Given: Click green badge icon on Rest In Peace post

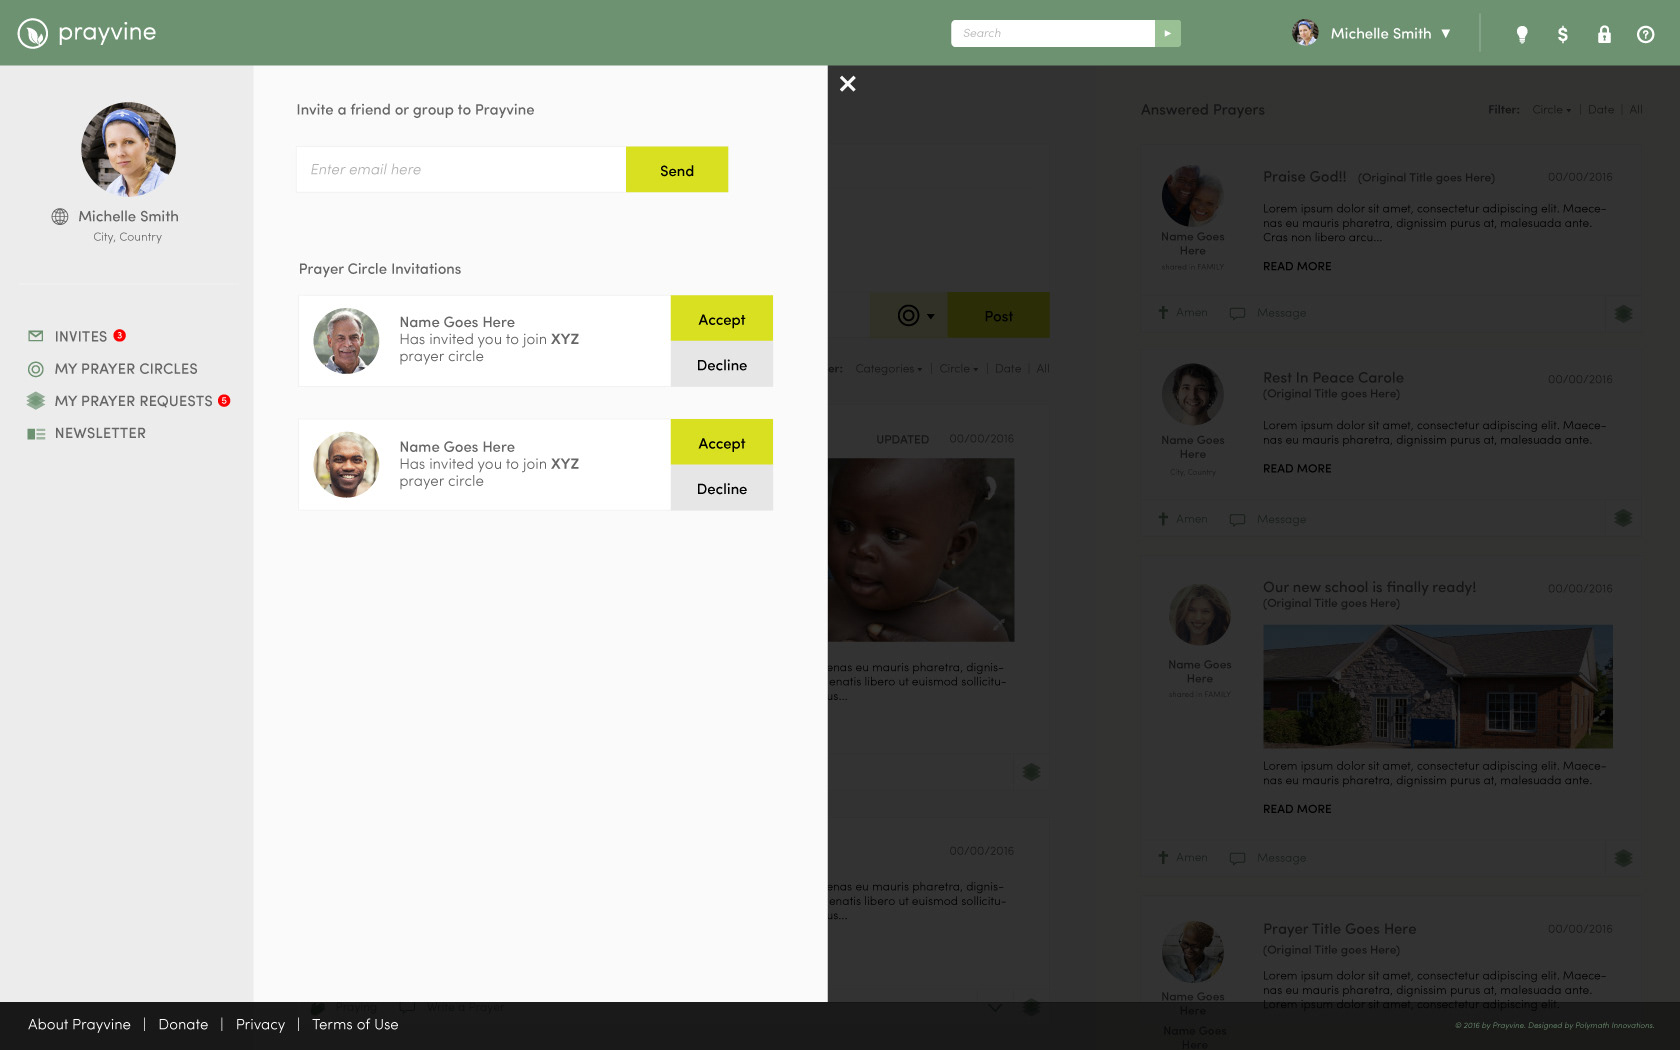Looking at the screenshot, I should pyautogui.click(x=1623, y=518).
